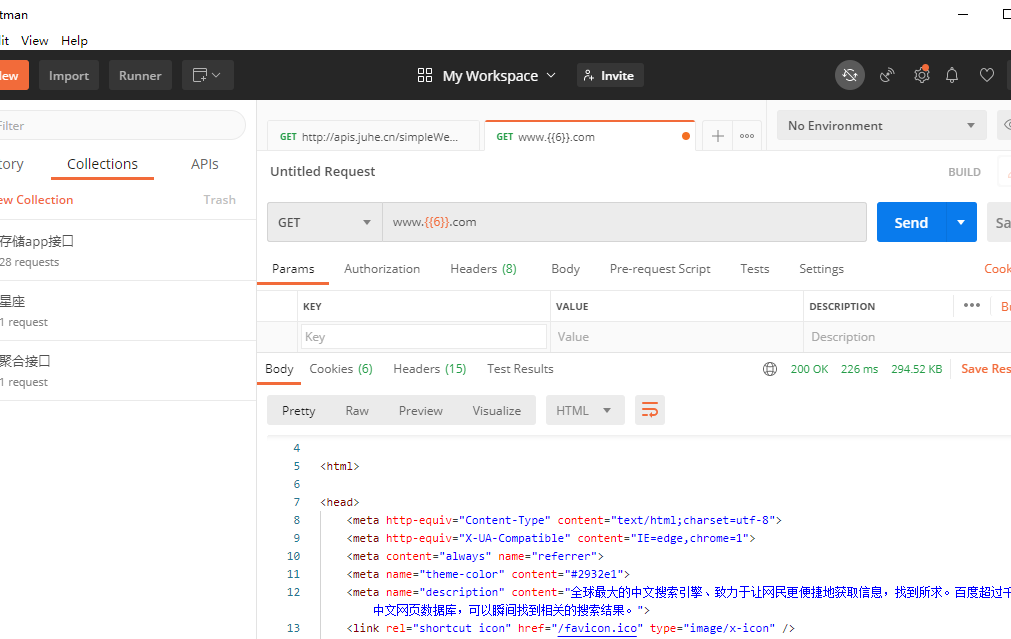
Task: Click the network globe icon
Action: click(x=770, y=369)
